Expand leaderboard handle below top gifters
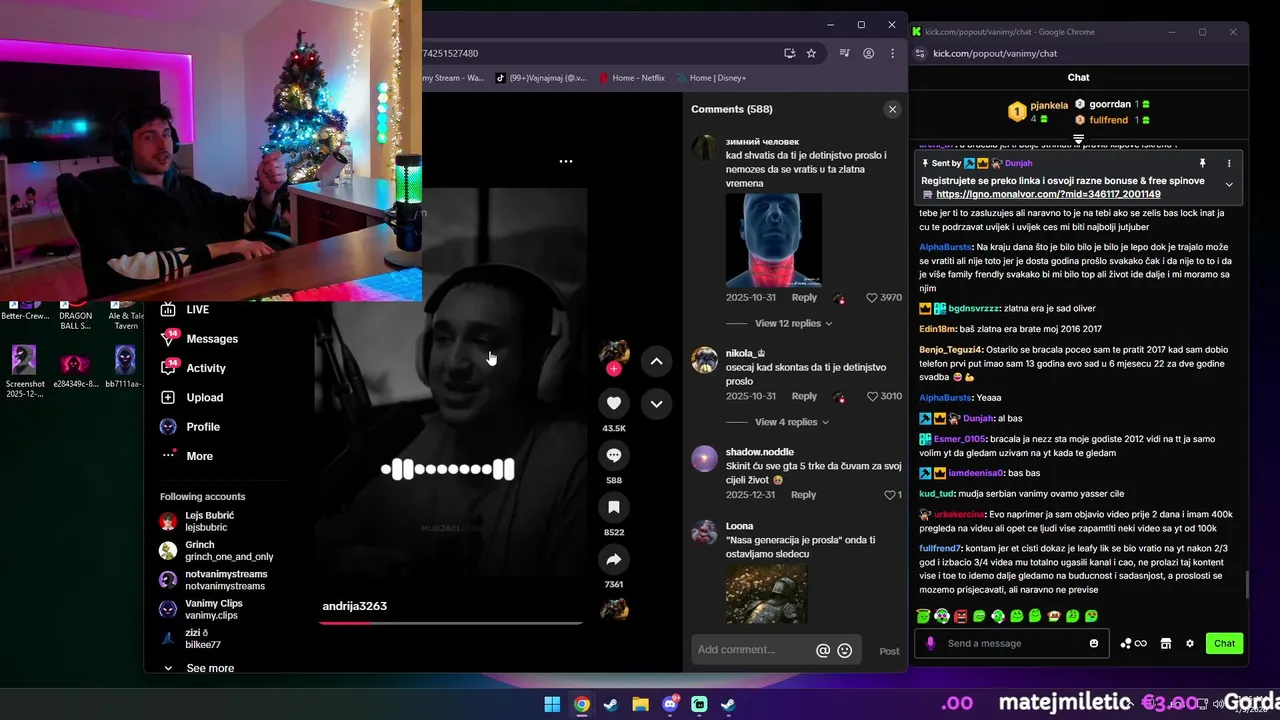This screenshot has width=1280, height=720. (x=1078, y=138)
